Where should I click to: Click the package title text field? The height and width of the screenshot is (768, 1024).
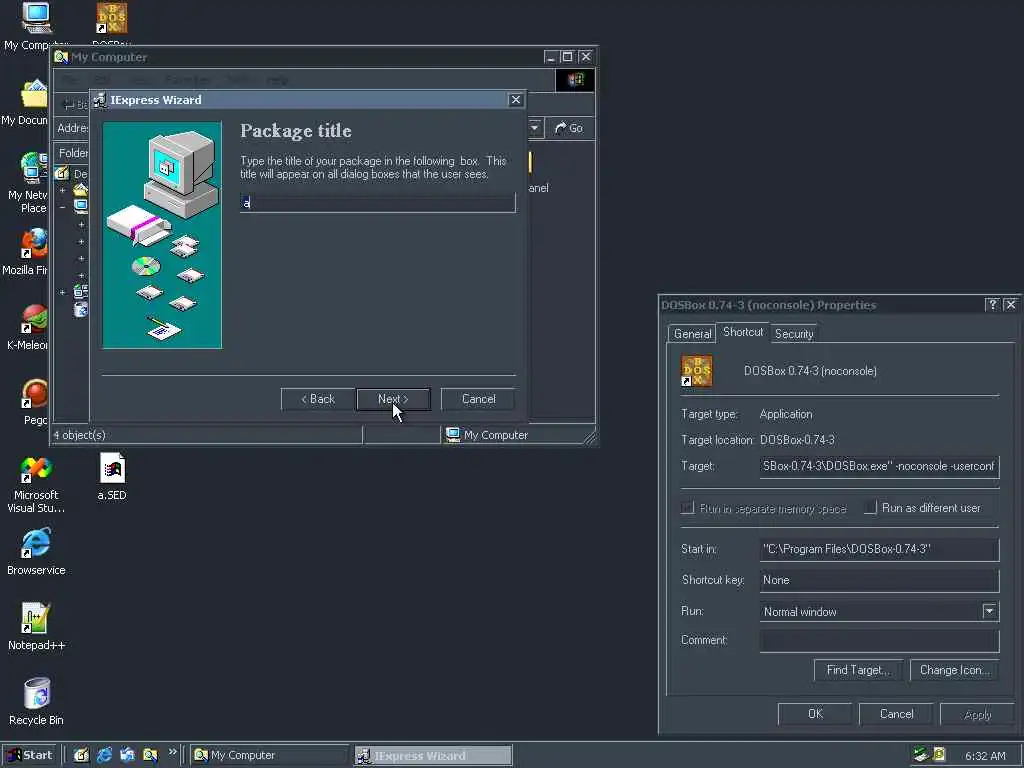(377, 202)
